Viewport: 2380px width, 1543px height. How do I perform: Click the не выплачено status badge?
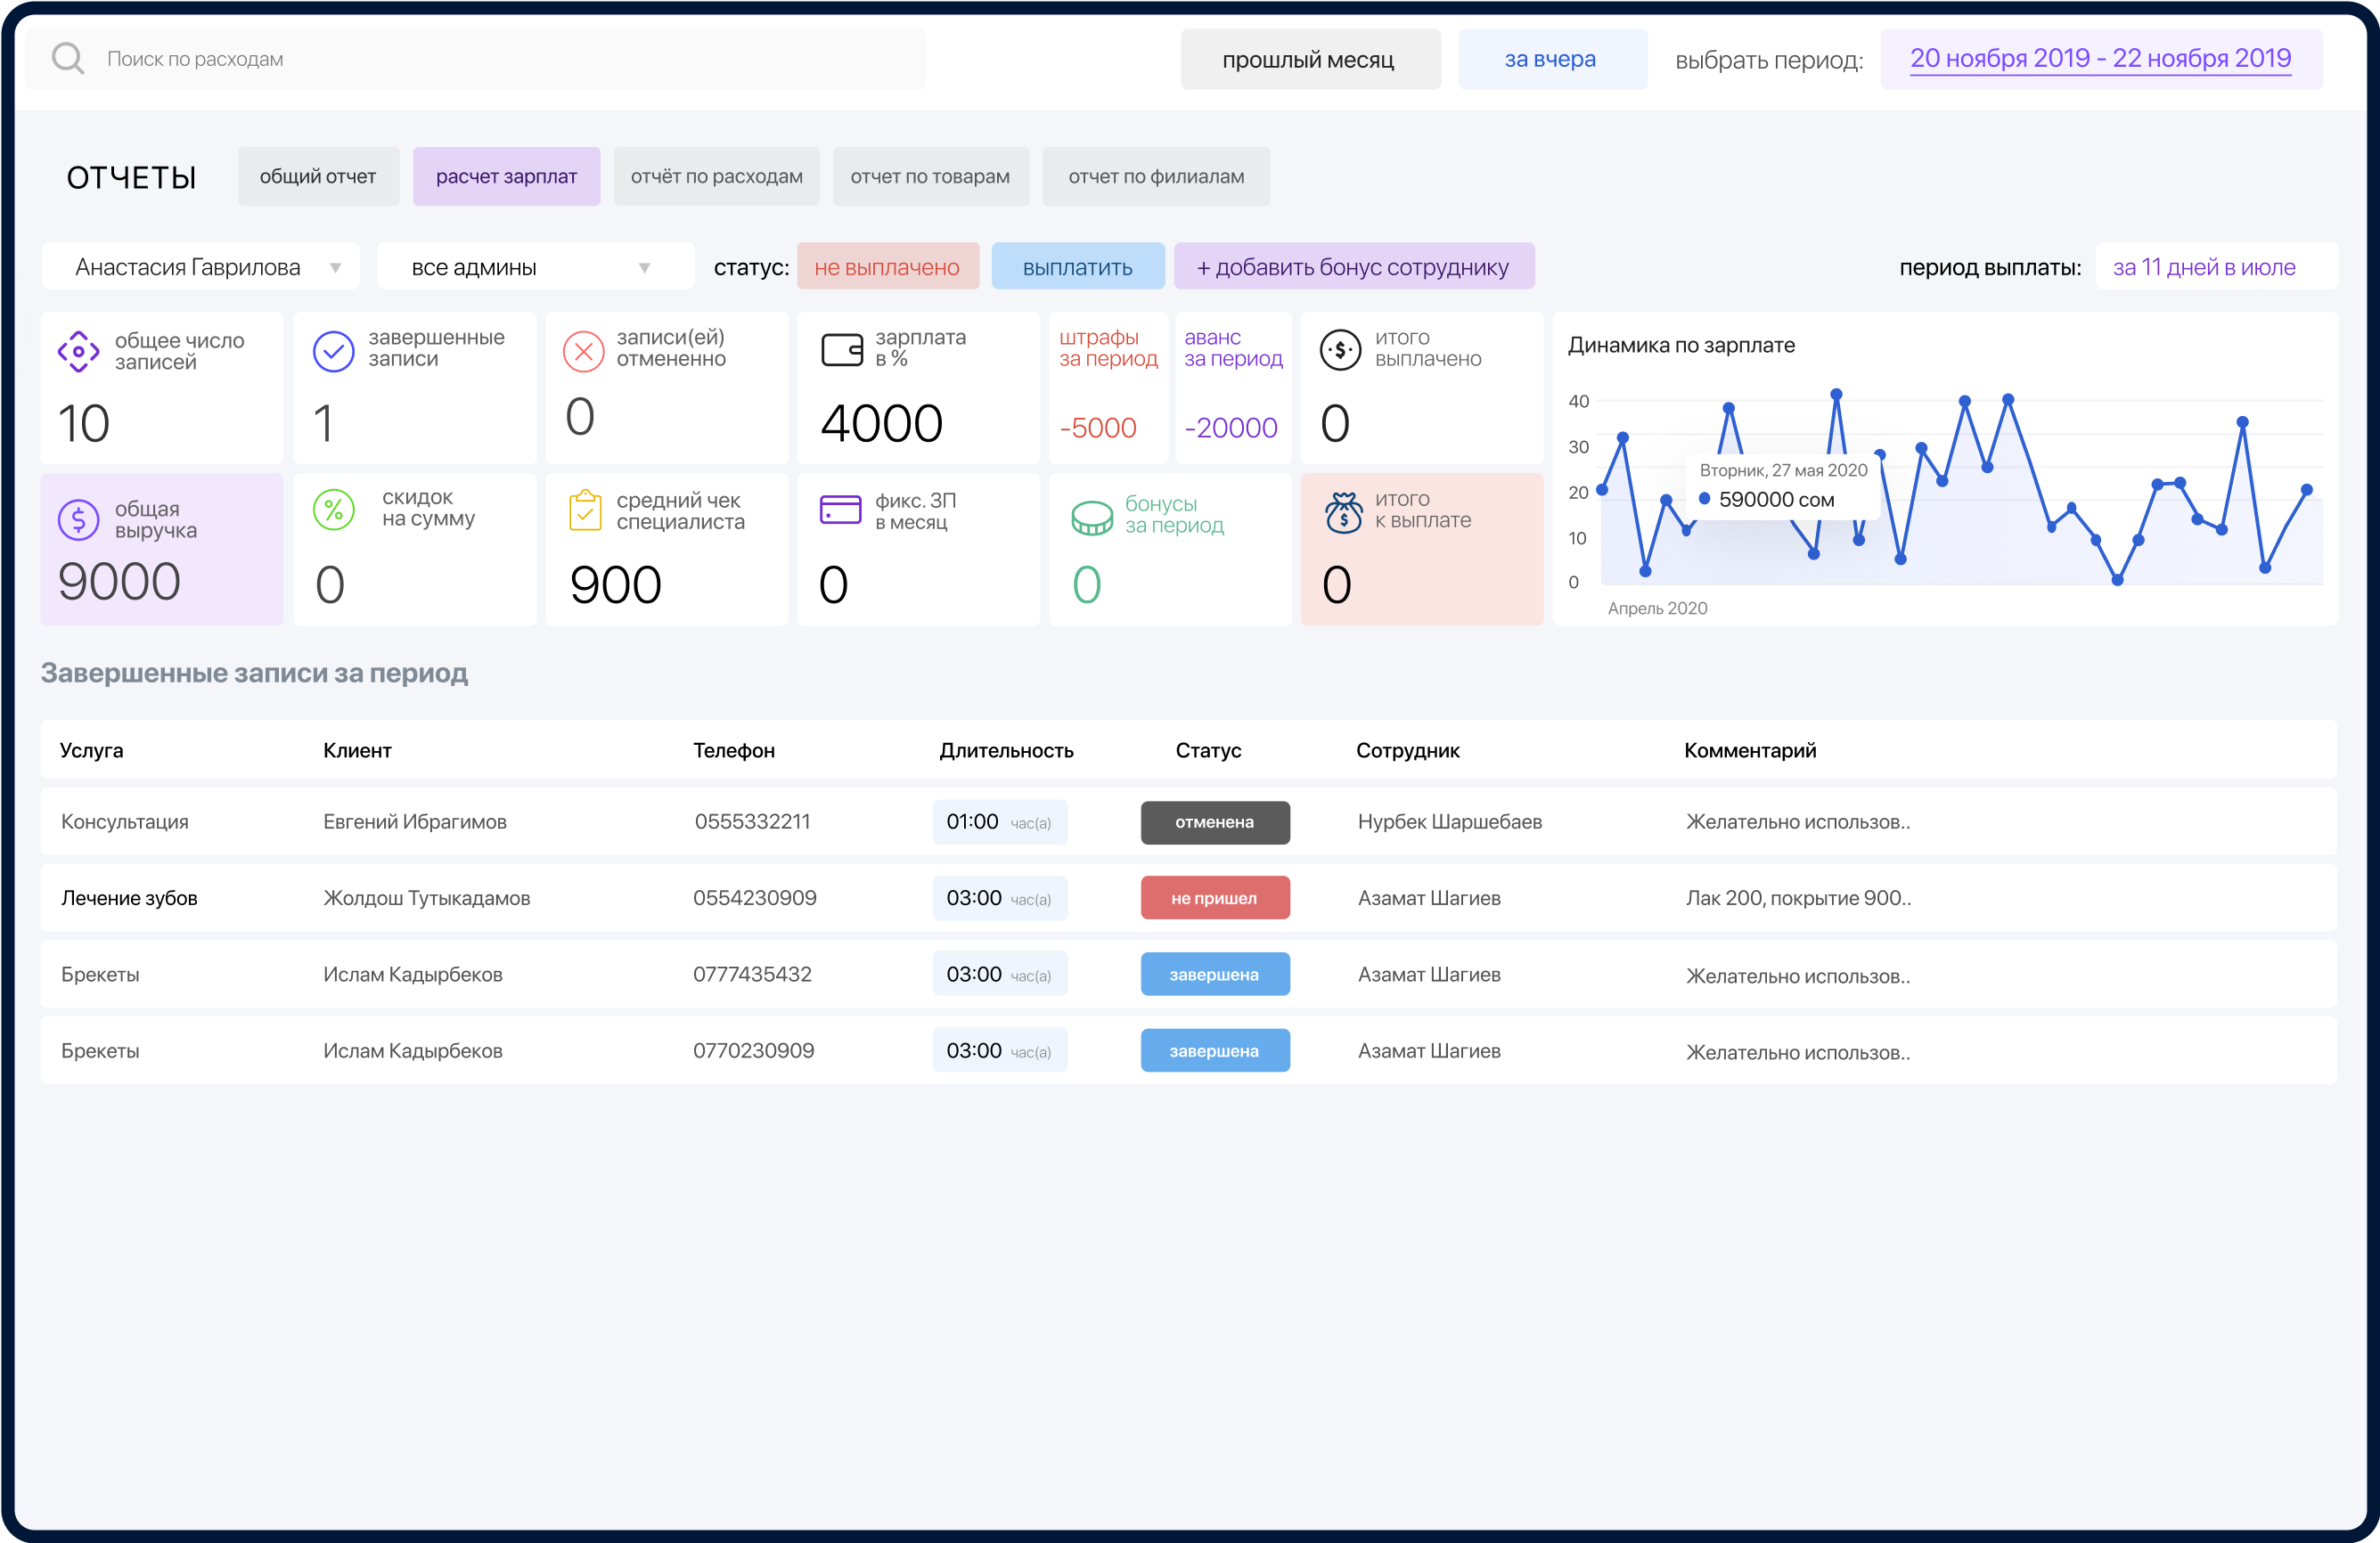tap(887, 267)
